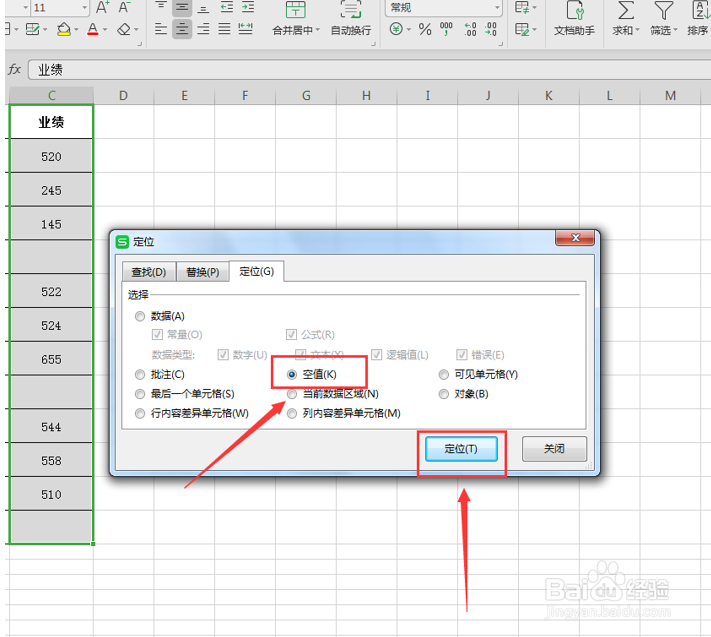Apply percent style

pyautogui.click(x=425, y=29)
